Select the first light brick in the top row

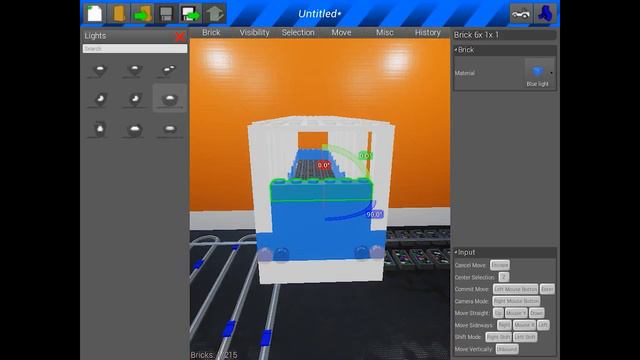pos(100,69)
